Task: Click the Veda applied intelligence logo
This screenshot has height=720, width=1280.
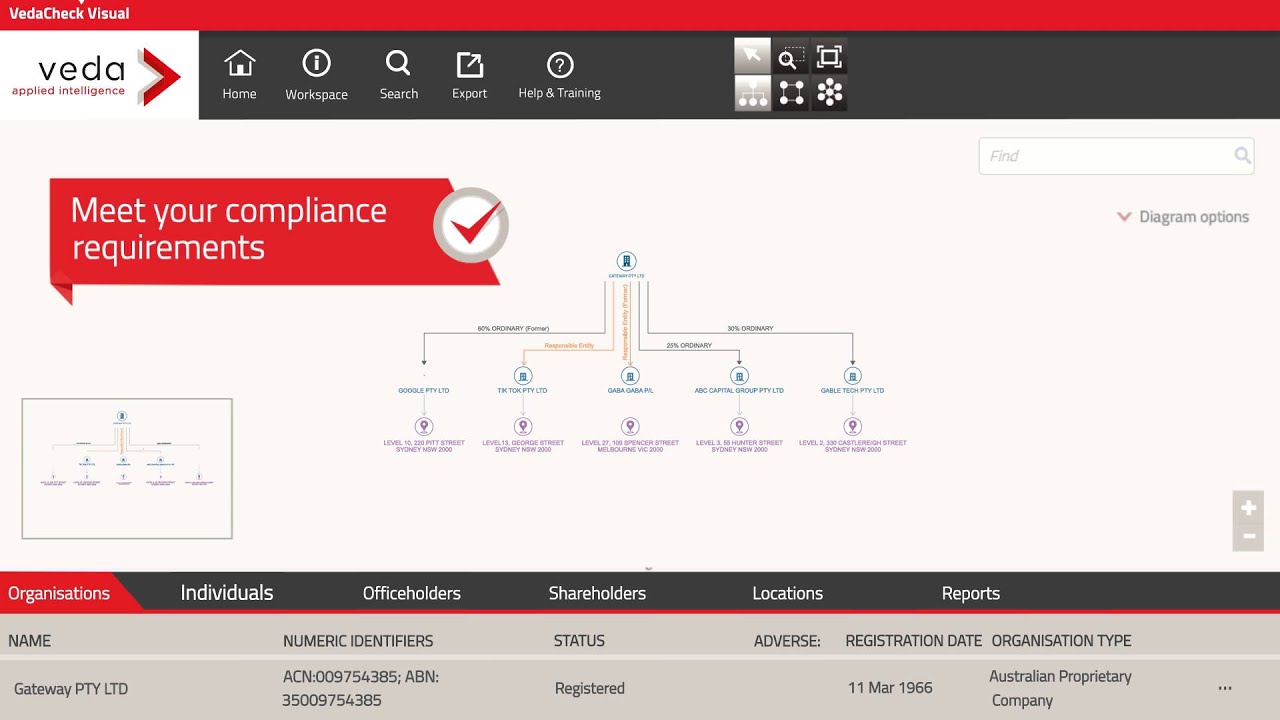Action: tap(97, 76)
